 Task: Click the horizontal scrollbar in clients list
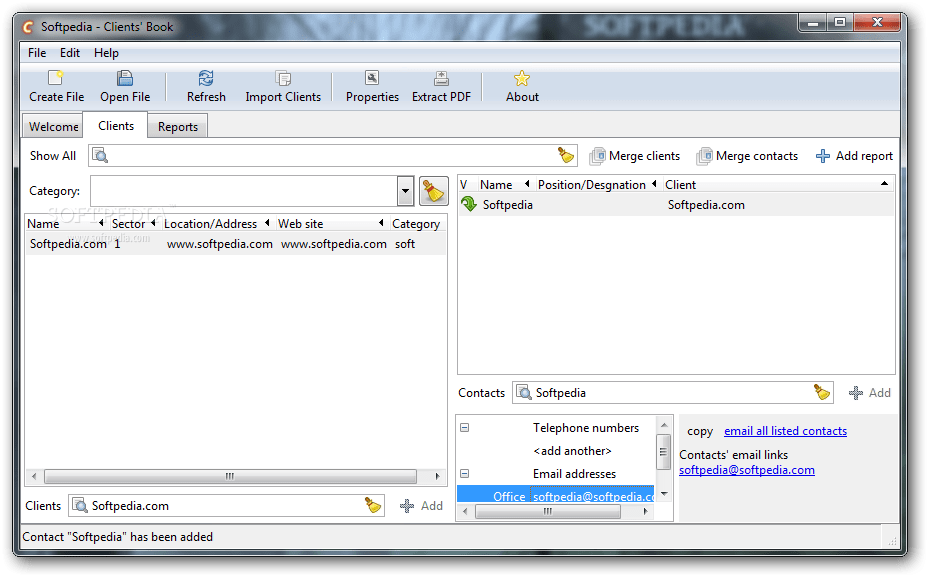coord(230,476)
